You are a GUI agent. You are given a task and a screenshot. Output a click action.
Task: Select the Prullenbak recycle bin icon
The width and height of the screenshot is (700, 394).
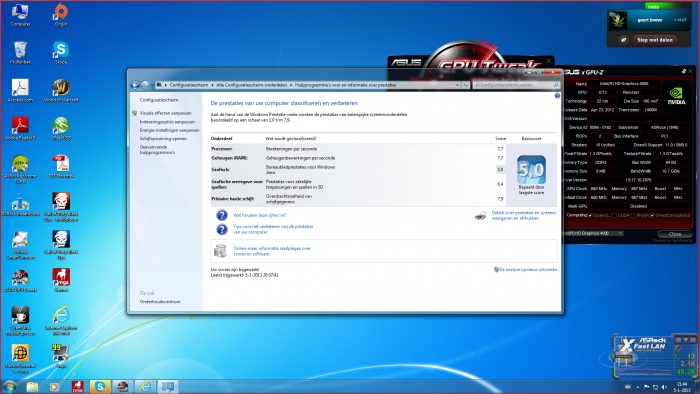pos(20,53)
